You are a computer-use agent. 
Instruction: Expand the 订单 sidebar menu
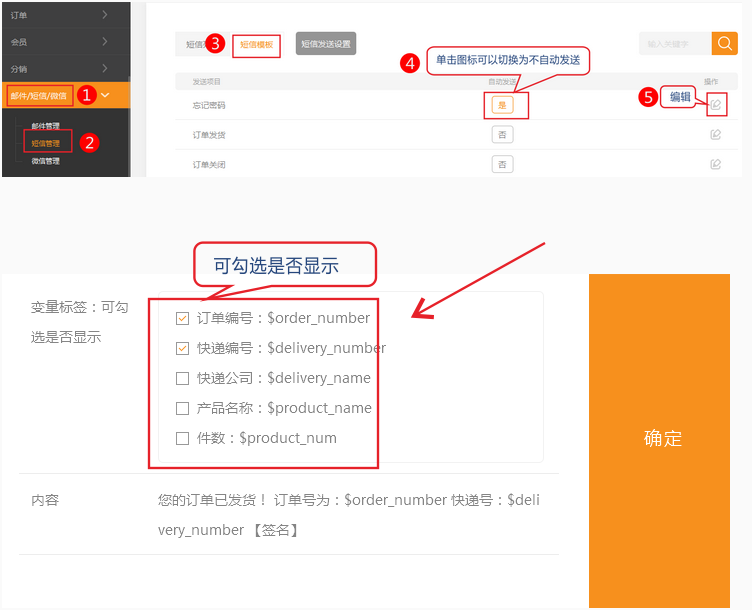tap(65, 15)
